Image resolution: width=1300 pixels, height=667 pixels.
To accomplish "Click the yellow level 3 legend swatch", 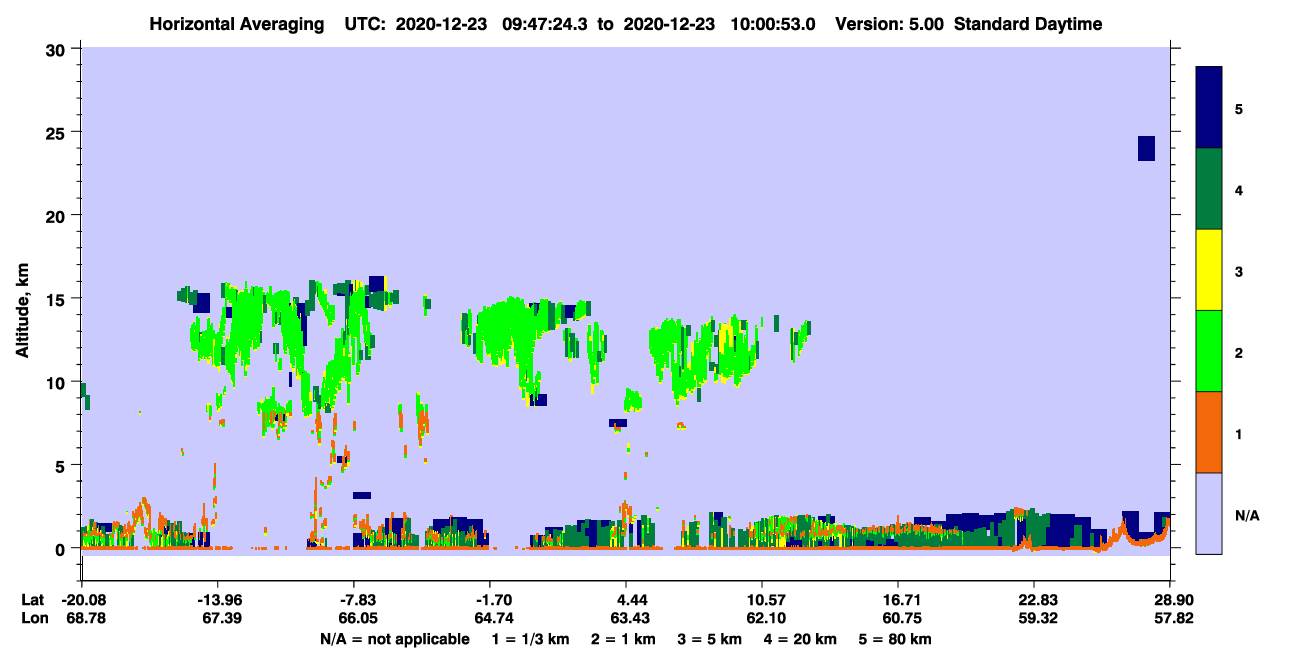I will (1209, 270).
